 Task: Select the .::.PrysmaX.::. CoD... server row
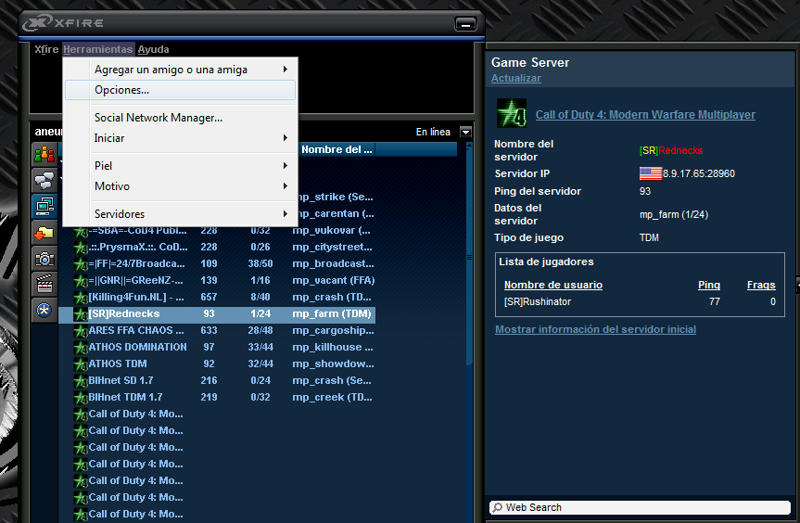pyautogui.click(x=217, y=247)
